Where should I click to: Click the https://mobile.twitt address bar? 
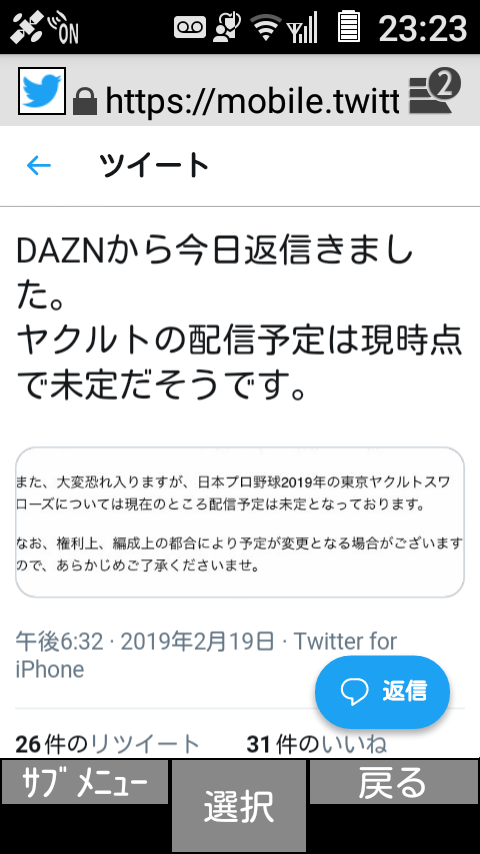(252, 100)
